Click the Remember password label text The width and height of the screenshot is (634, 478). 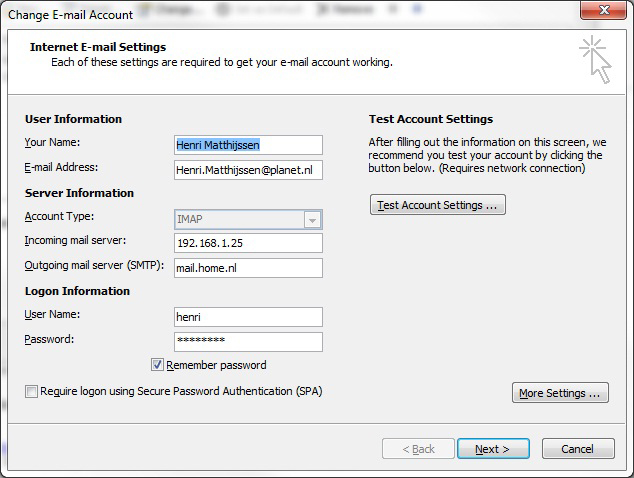[216, 365]
